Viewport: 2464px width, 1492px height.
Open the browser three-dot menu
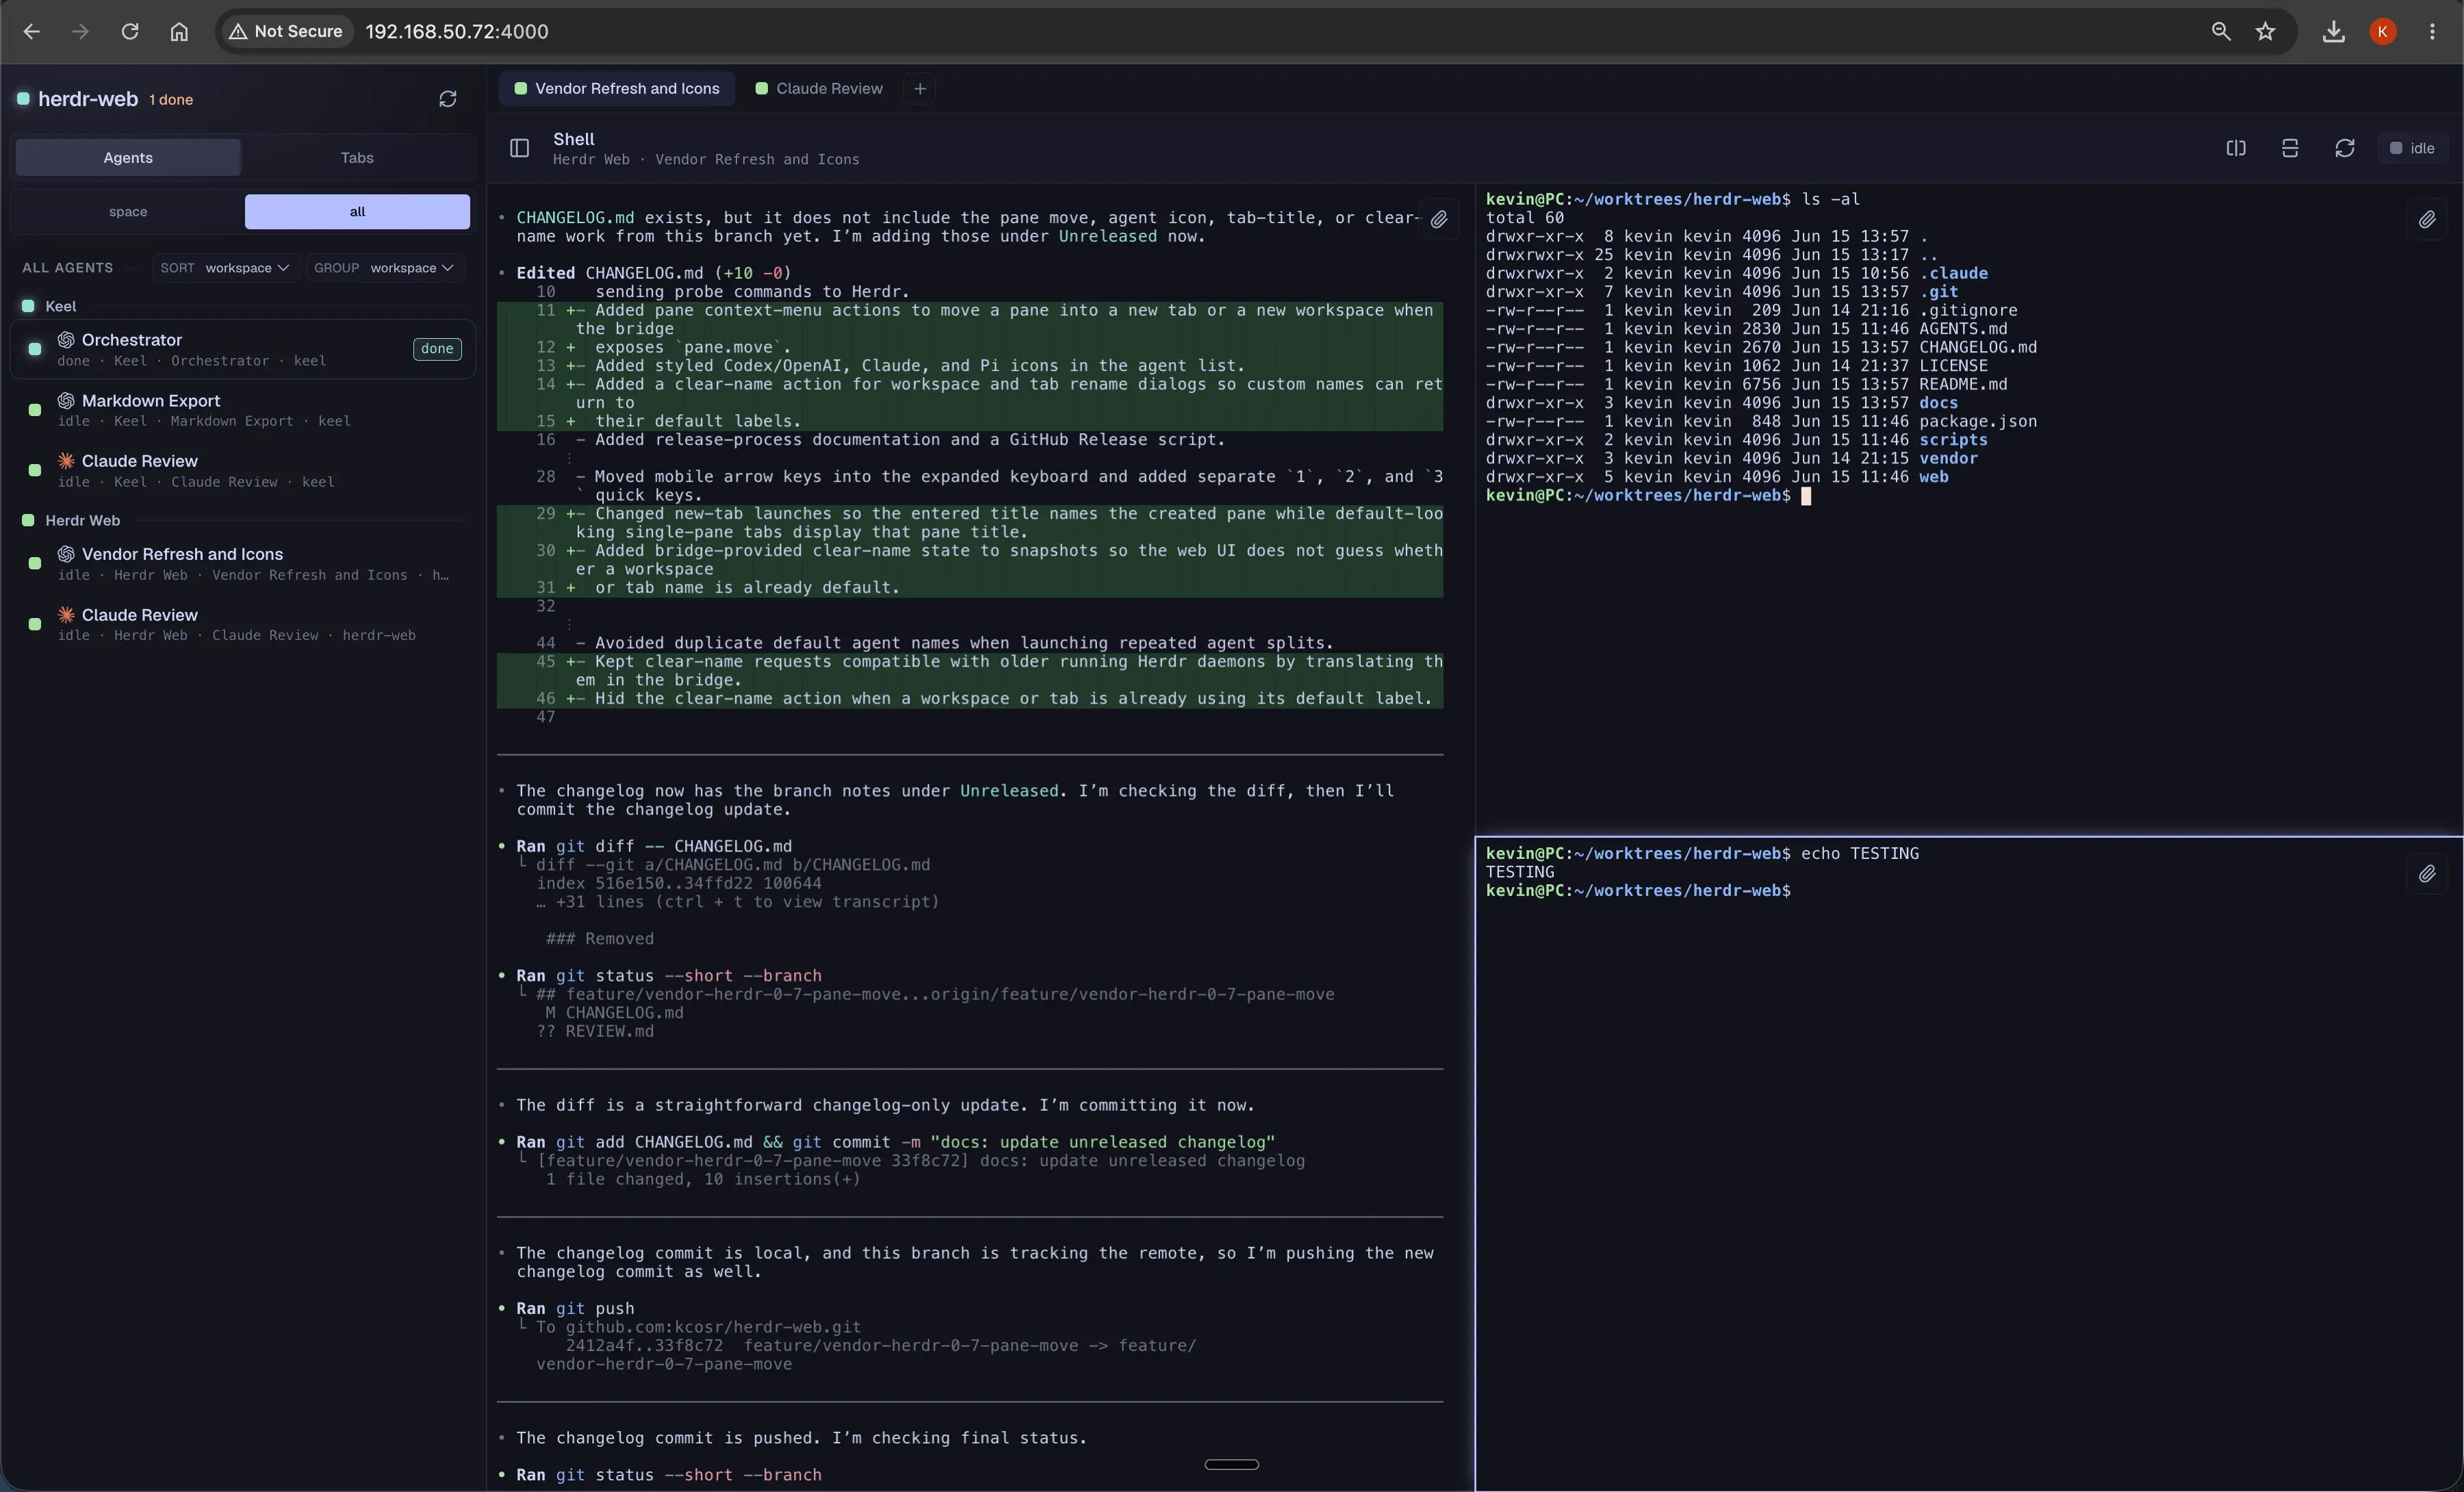coord(2432,31)
